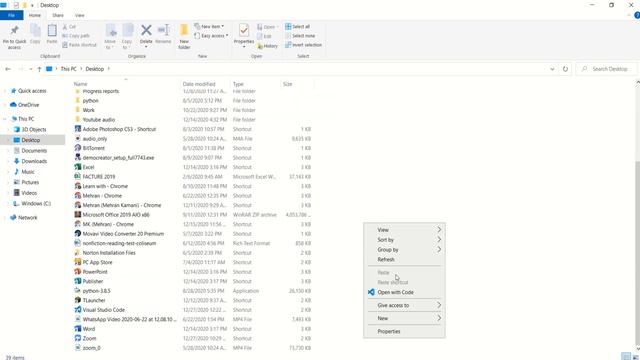The image size is (640, 360).
Task: Sort by Date modified column header
Action: click(199, 84)
